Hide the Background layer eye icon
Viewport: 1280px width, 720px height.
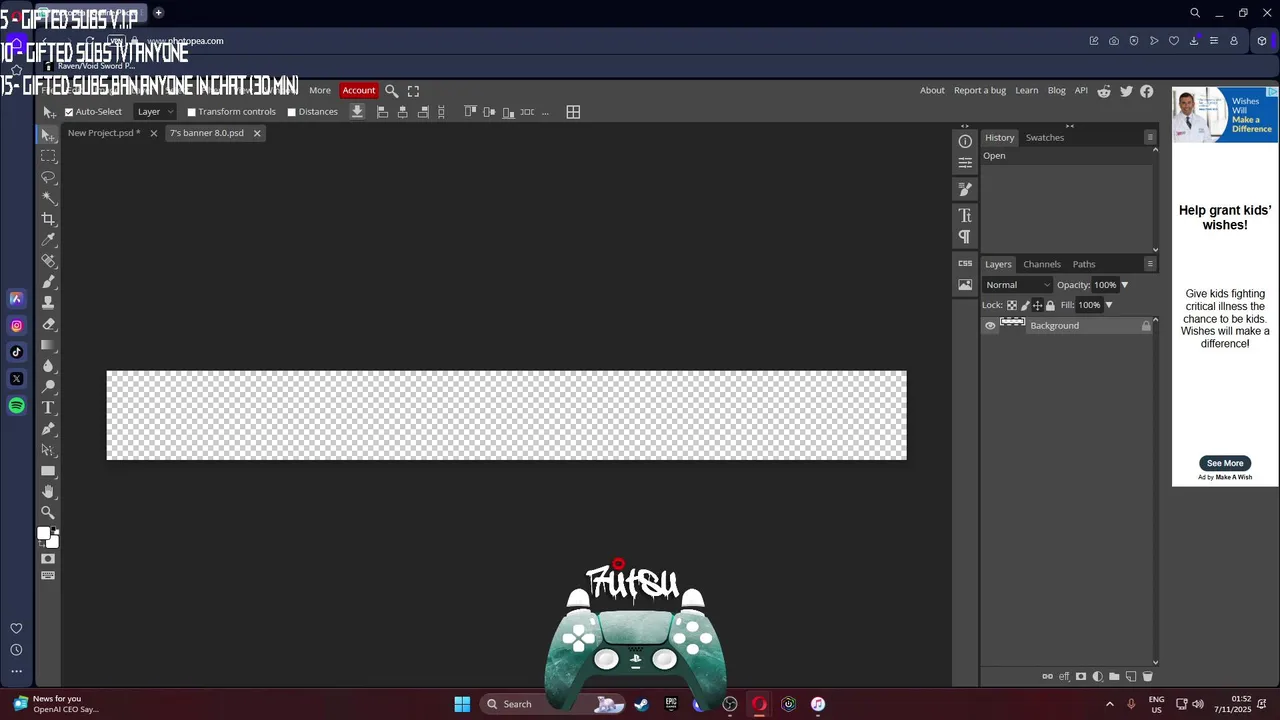click(x=990, y=326)
